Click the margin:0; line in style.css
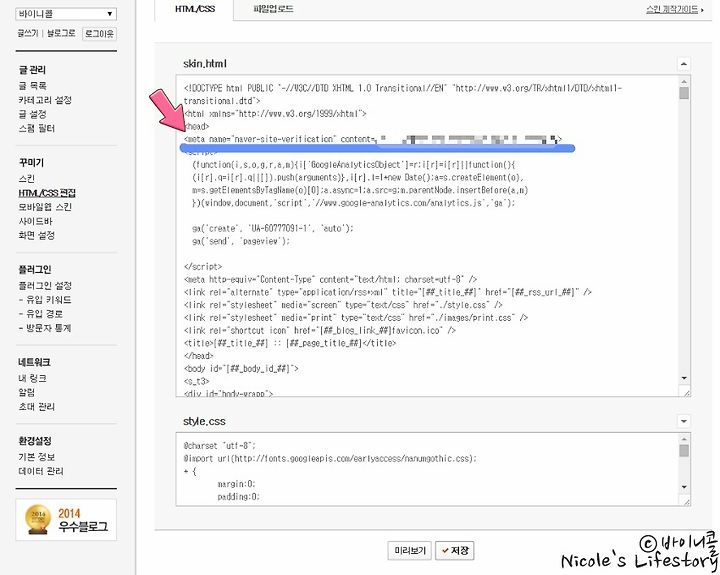This screenshot has width=720, height=575. point(236,484)
